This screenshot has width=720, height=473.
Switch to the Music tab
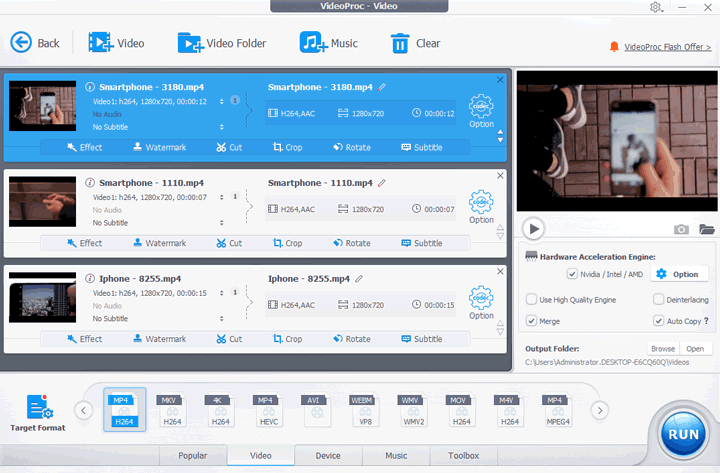[396, 456]
